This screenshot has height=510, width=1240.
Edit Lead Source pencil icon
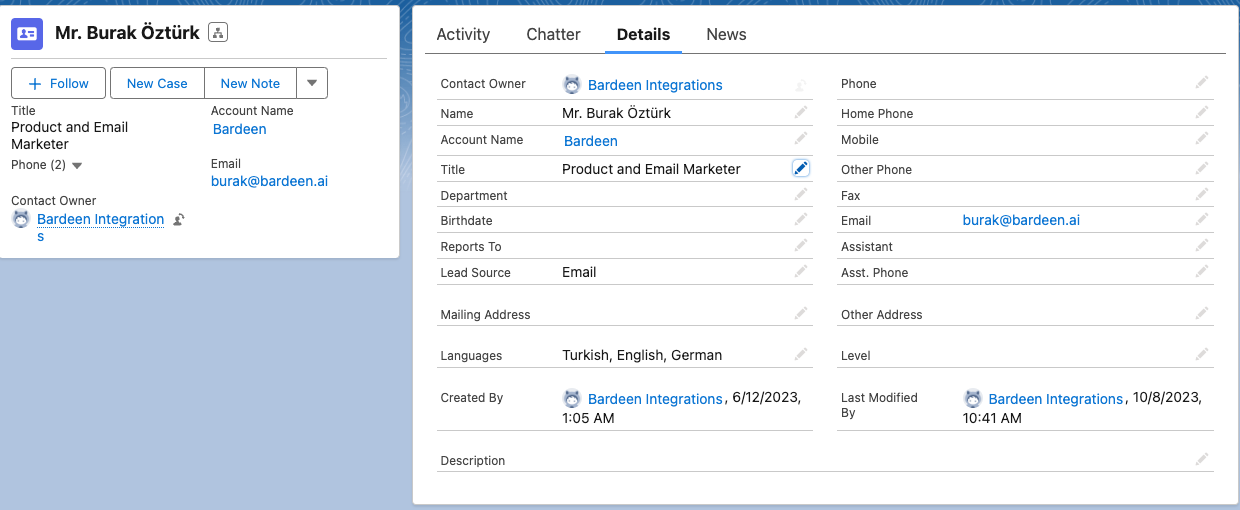[x=801, y=271]
